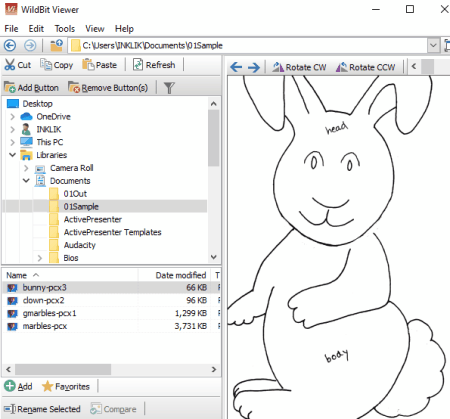Expand the Bios folder node
This screenshot has height=419, width=450.
(40, 258)
